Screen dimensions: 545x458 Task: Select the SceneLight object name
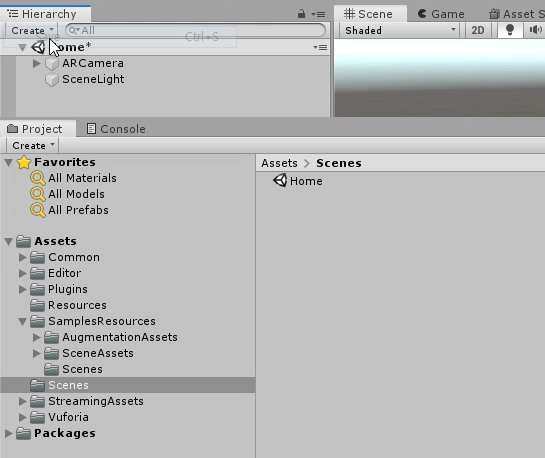tap(93, 79)
